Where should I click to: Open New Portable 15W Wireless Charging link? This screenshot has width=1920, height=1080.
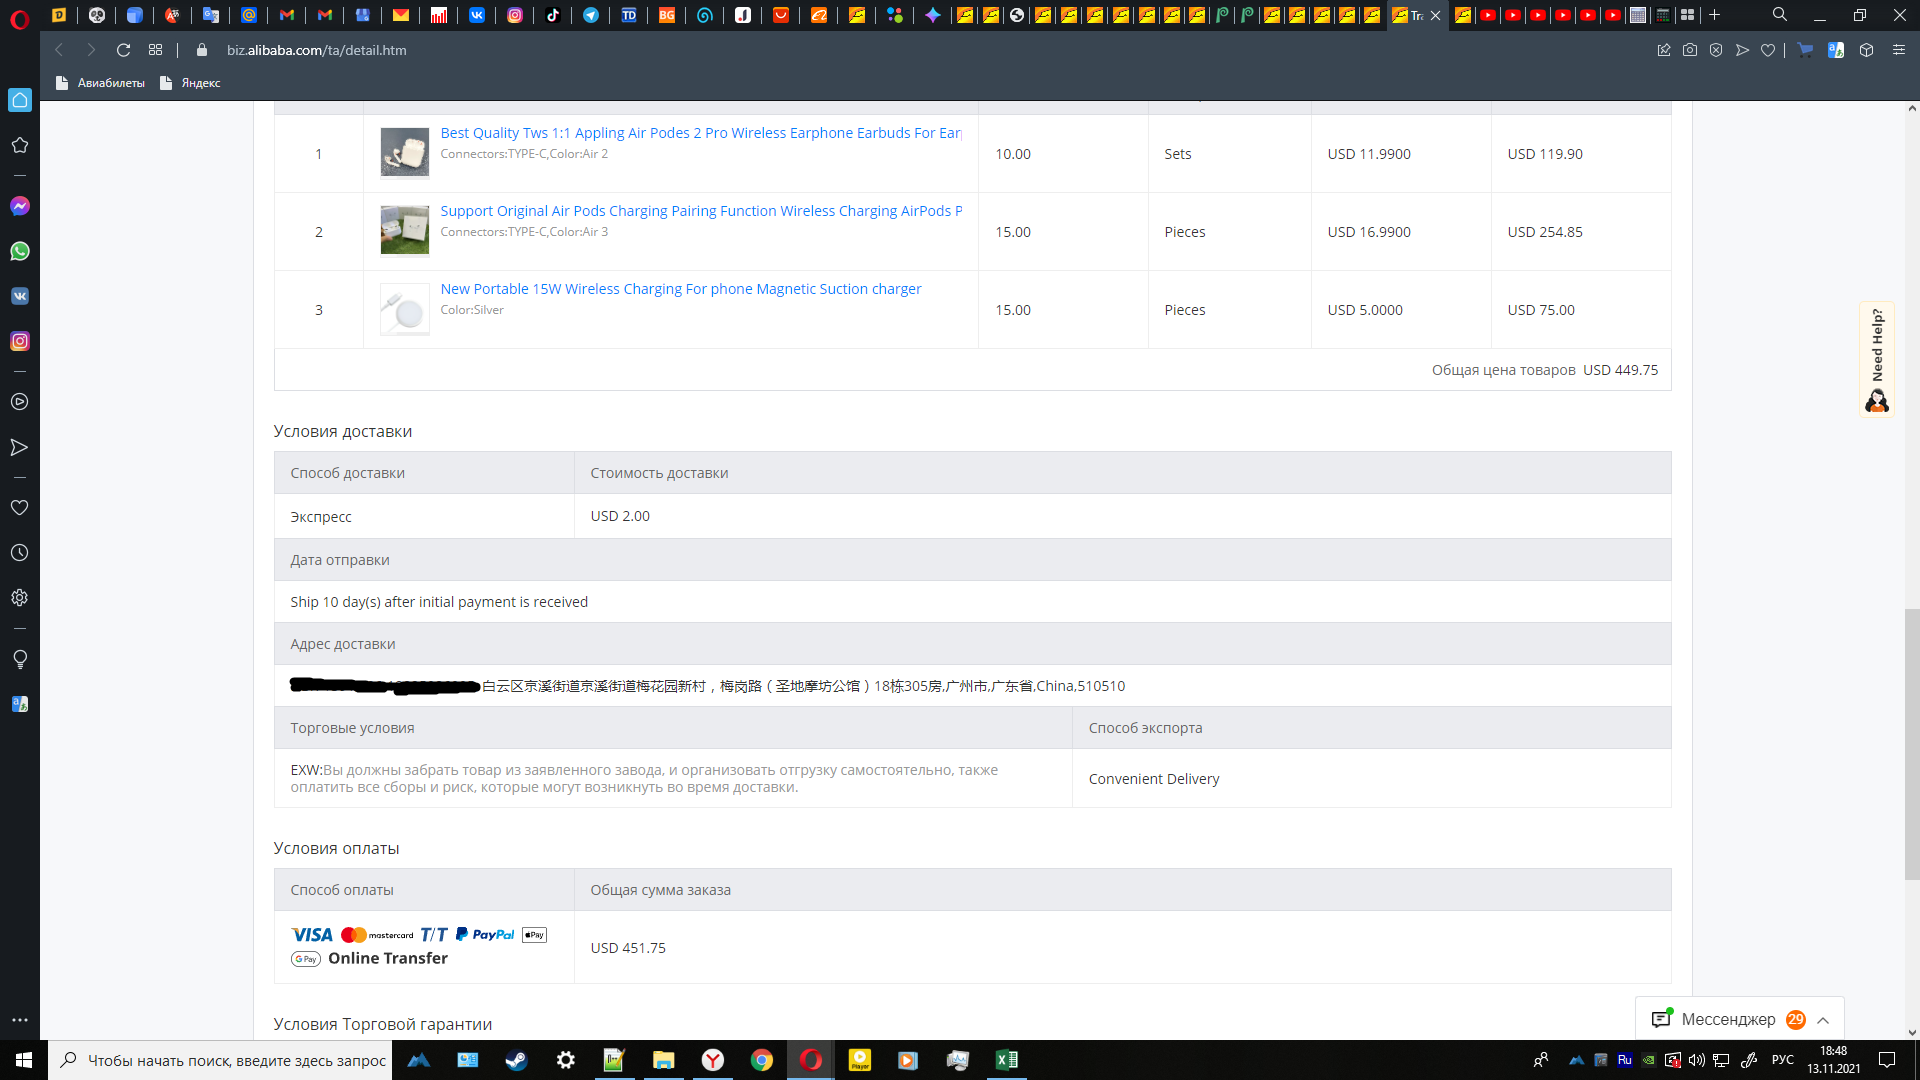(680, 289)
